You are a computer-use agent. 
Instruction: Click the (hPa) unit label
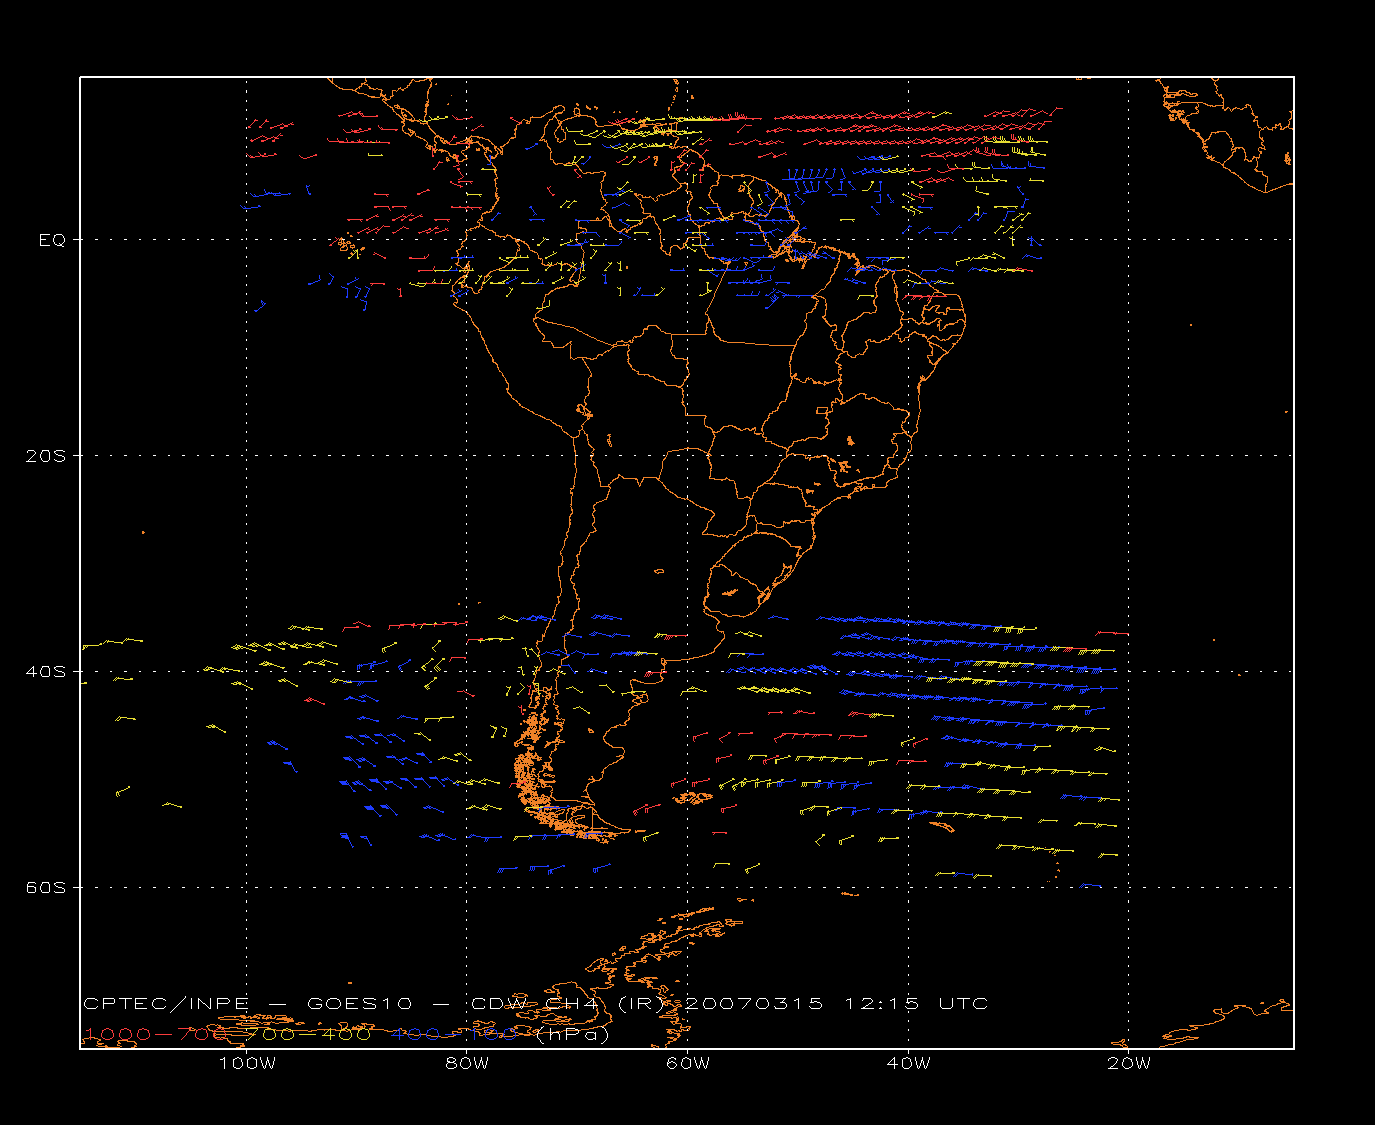[572, 1035]
